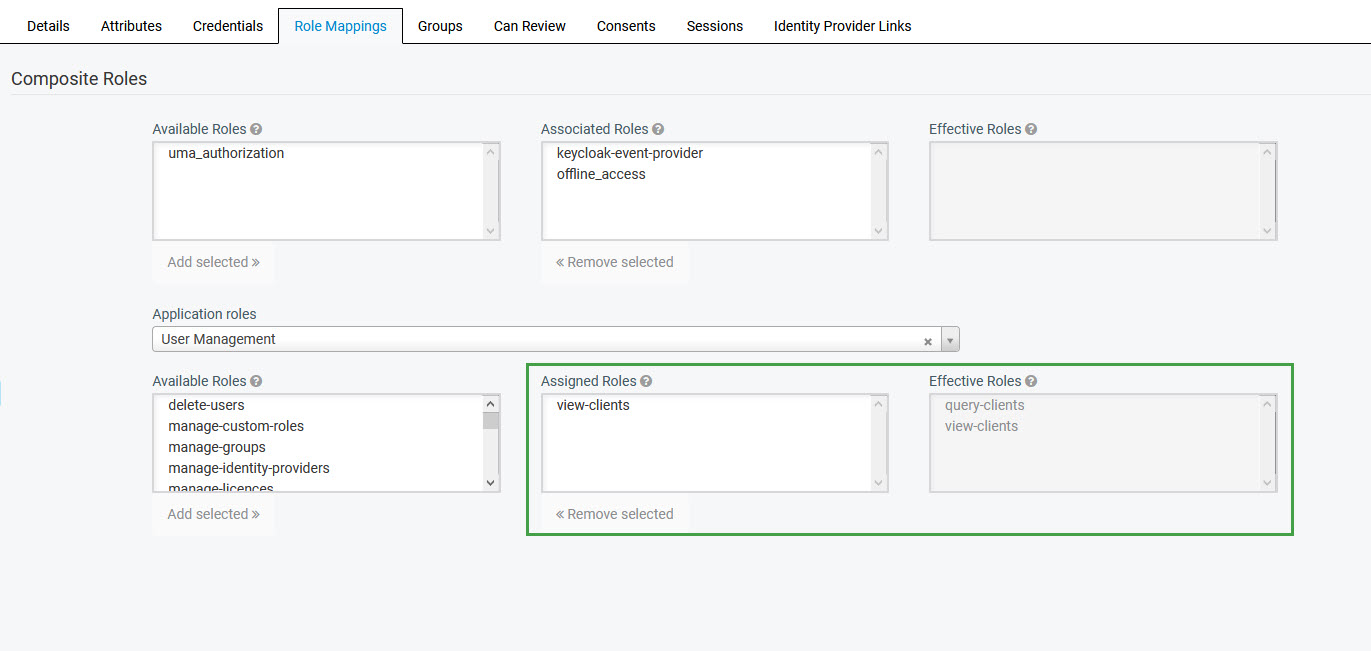This screenshot has height=651, width=1371.
Task: Click Add selected under uma_authorization list
Action: coord(213,262)
